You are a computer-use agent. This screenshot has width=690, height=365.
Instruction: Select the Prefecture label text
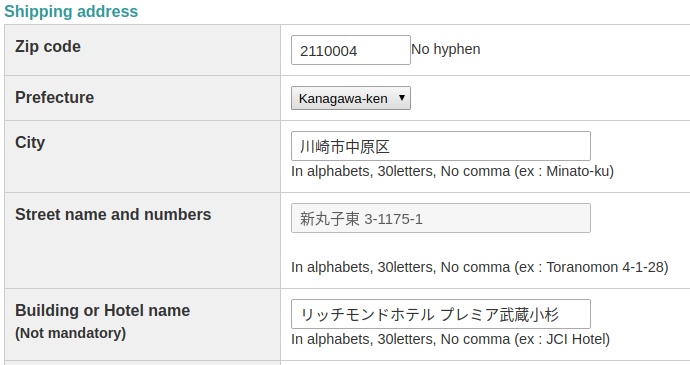pos(55,97)
